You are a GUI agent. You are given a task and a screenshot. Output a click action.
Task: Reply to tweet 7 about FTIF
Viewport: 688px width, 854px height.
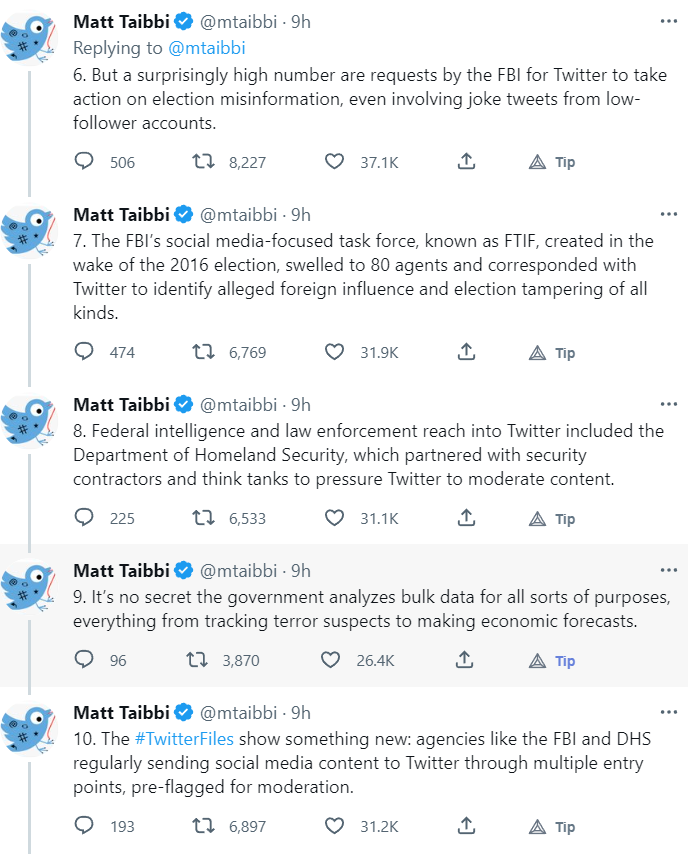click(x=85, y=352)
